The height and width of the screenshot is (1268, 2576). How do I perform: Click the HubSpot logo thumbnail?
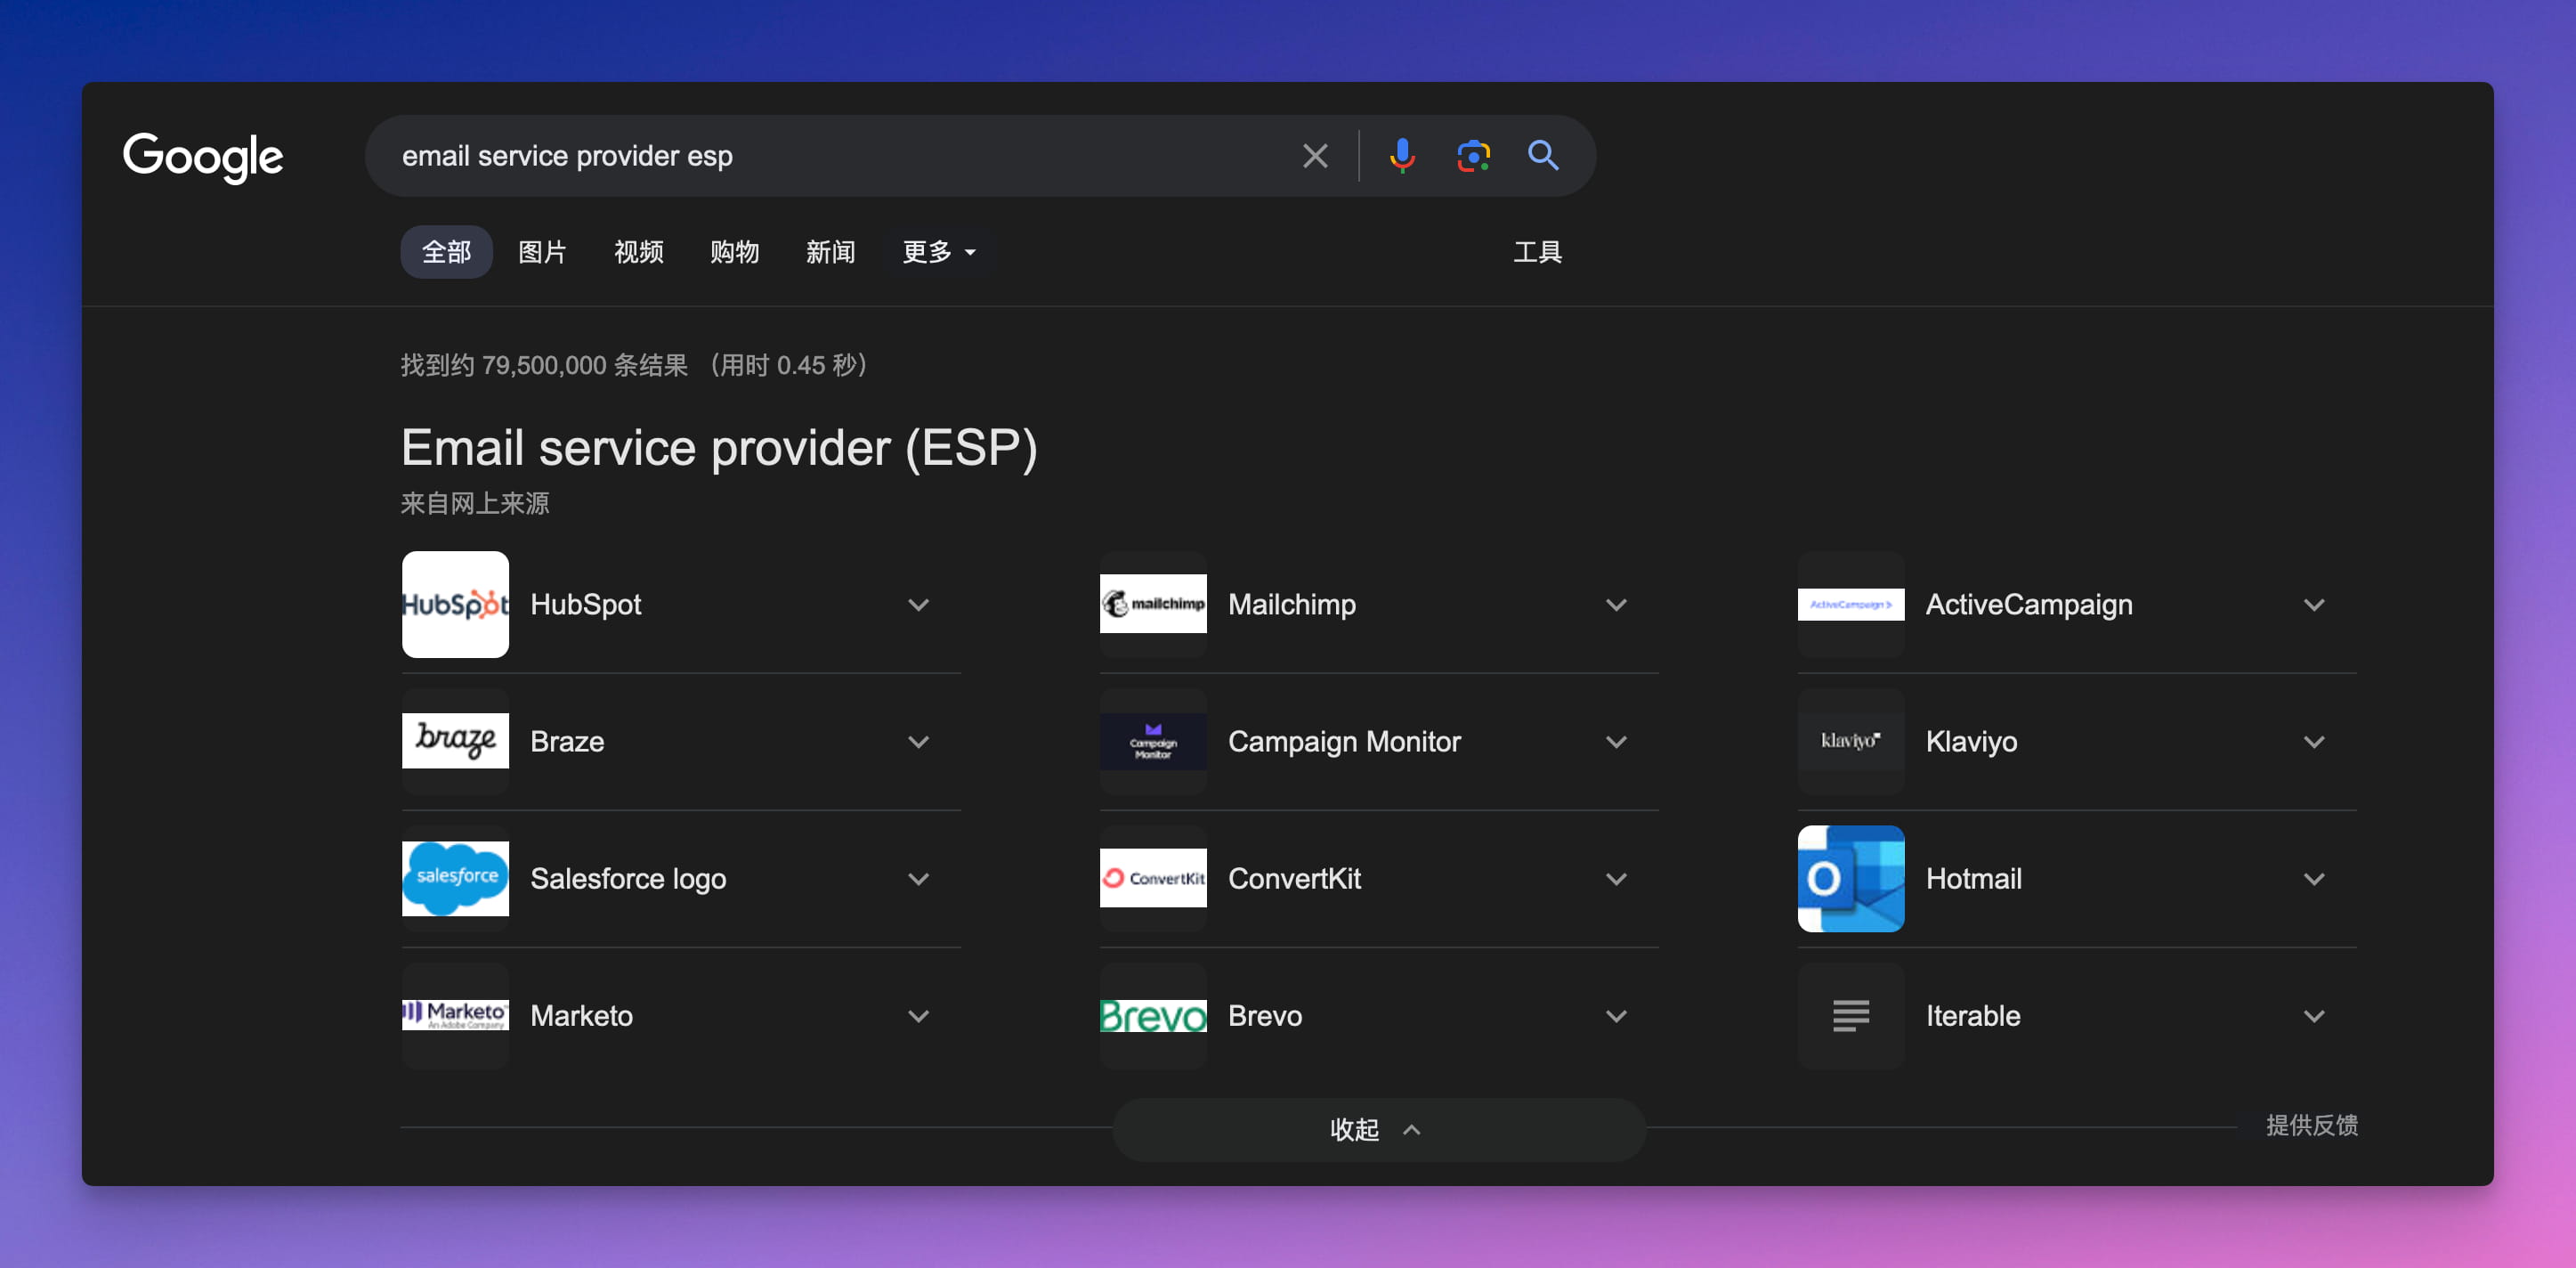tap(455, 604)
